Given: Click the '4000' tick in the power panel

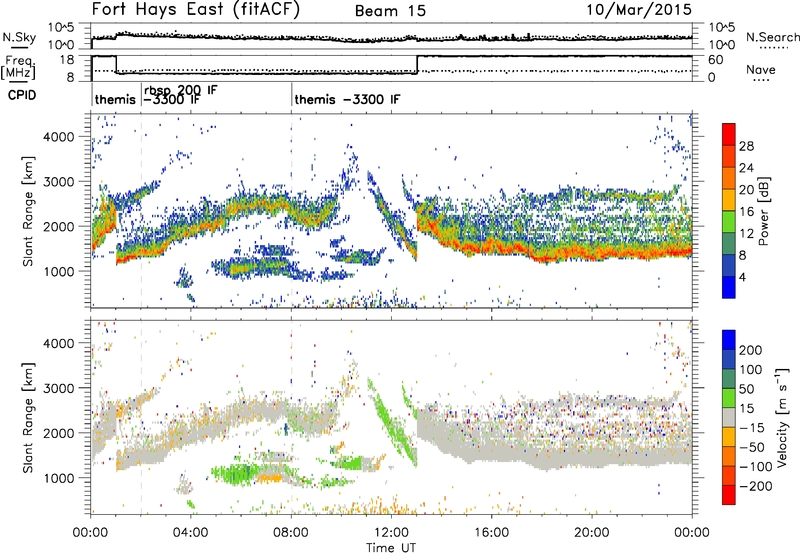Looking at the screenshot, I should 58,137.
